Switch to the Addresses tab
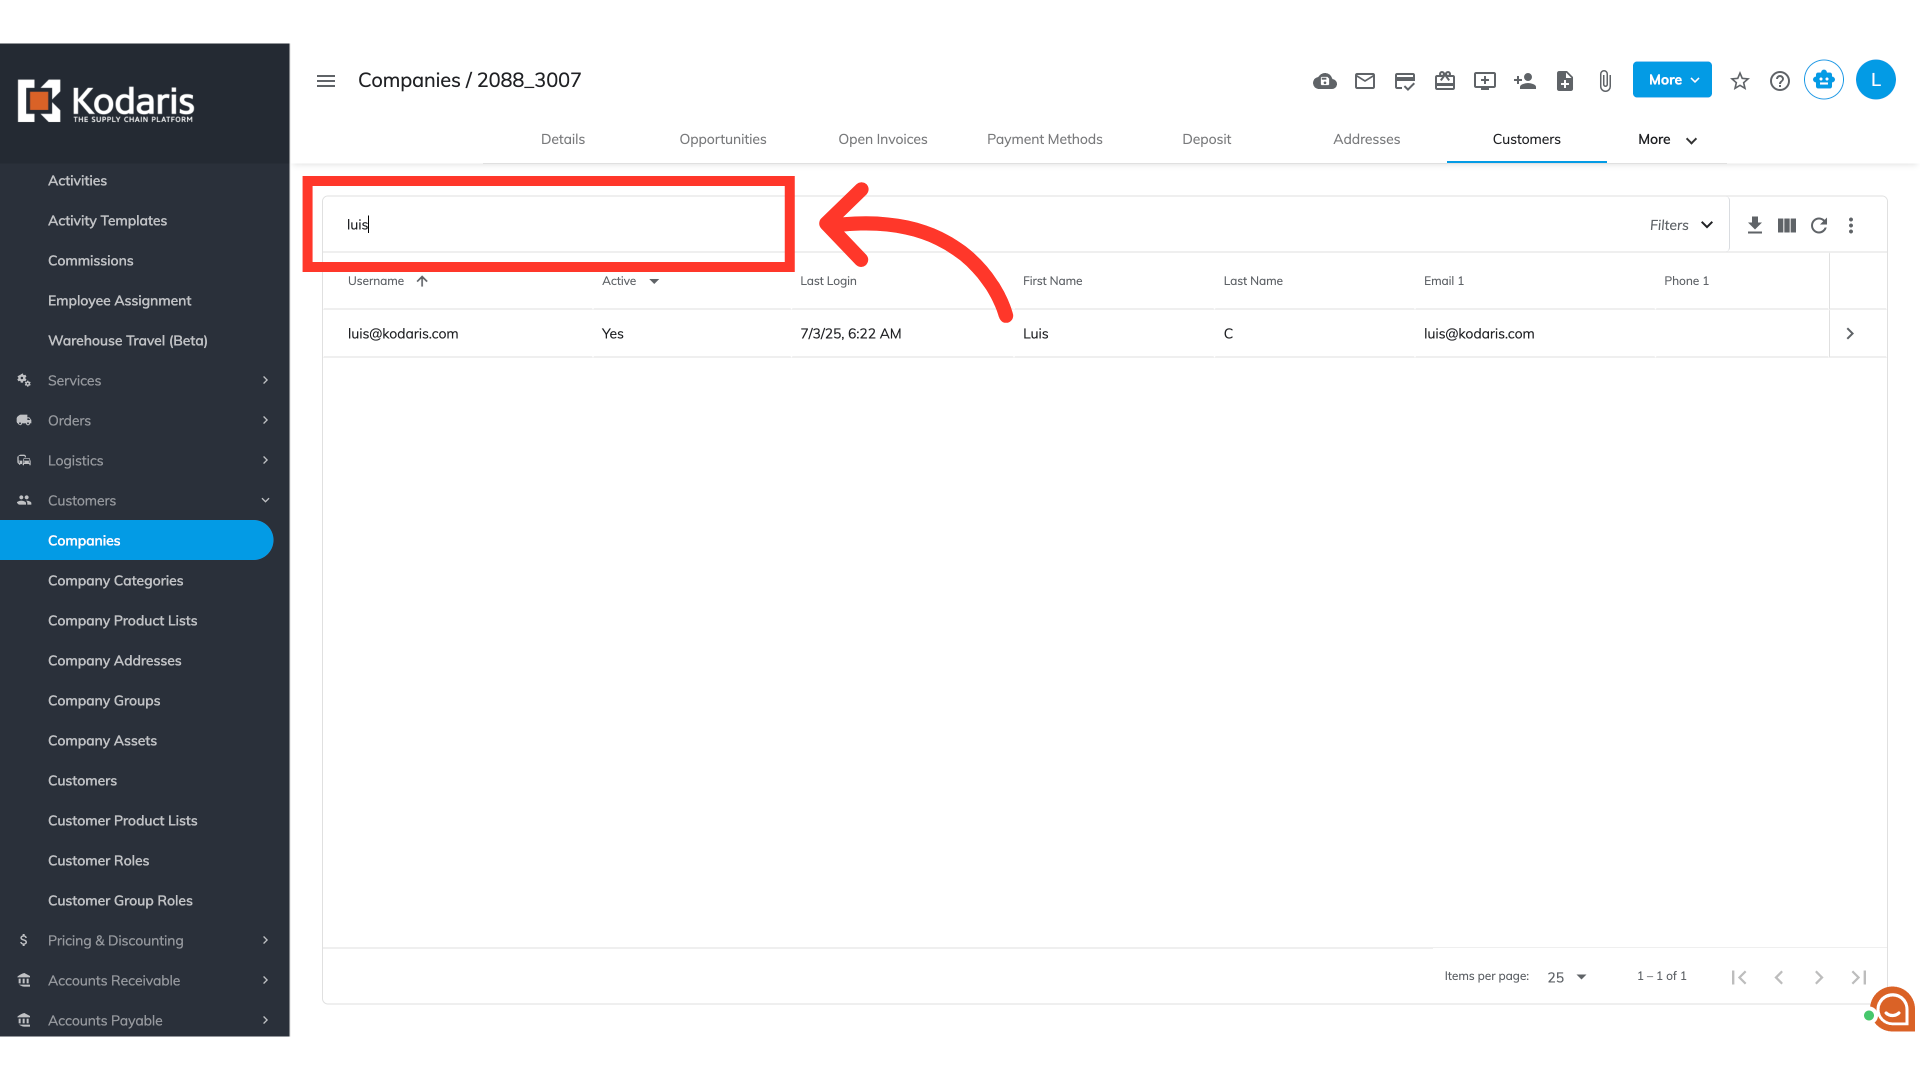The image size is (1920, 1080). tap(1366, 139)
